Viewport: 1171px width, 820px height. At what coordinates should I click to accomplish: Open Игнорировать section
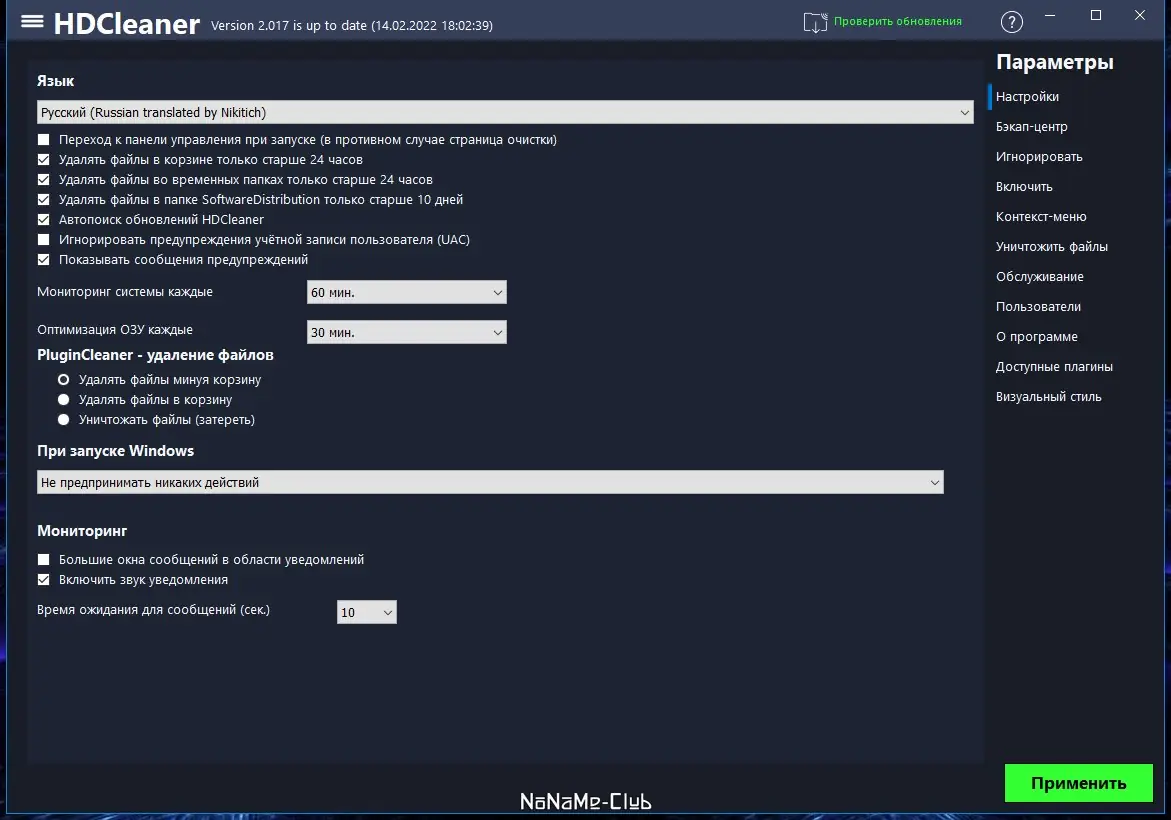coord(1039,156)
